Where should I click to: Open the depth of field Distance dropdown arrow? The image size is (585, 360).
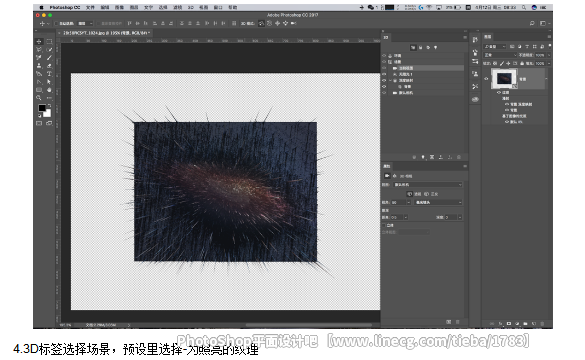click(406, 217)
